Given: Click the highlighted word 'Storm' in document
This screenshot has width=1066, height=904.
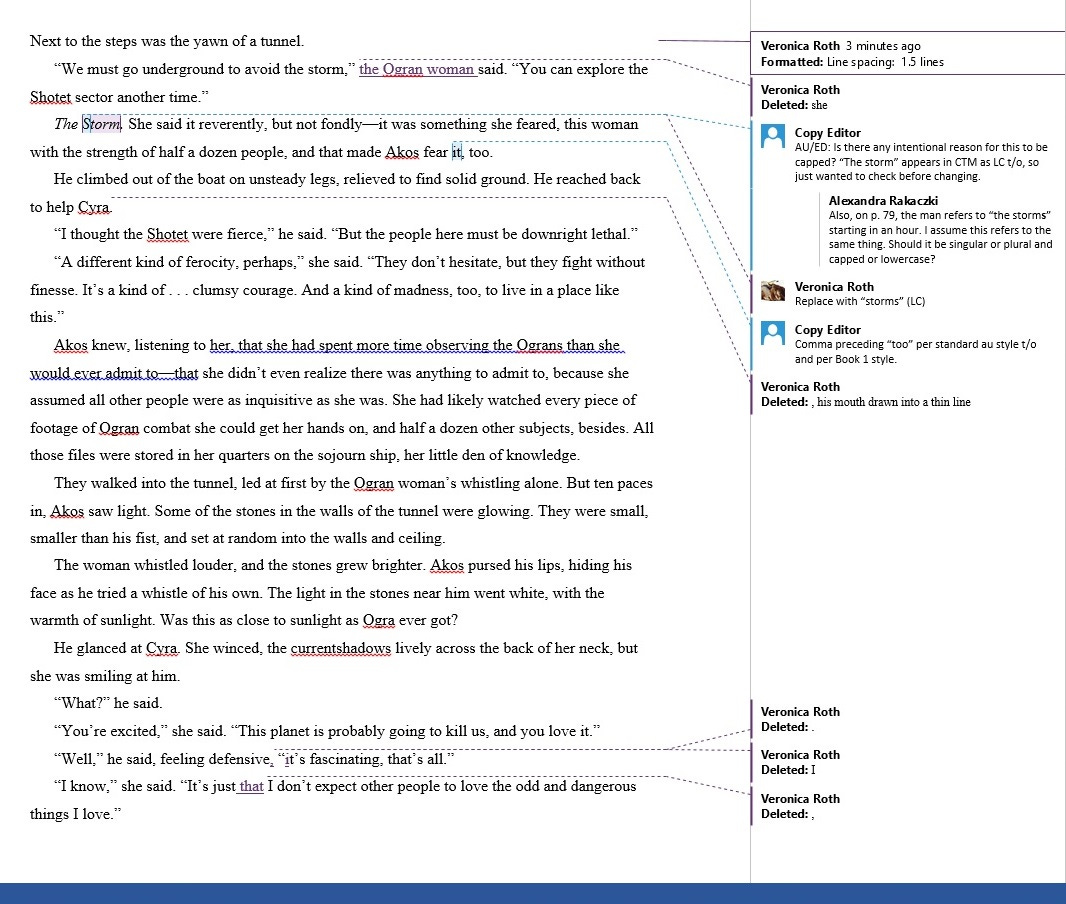Looking at the screenshot, I should pyautogui.click(x=102, y=124).
